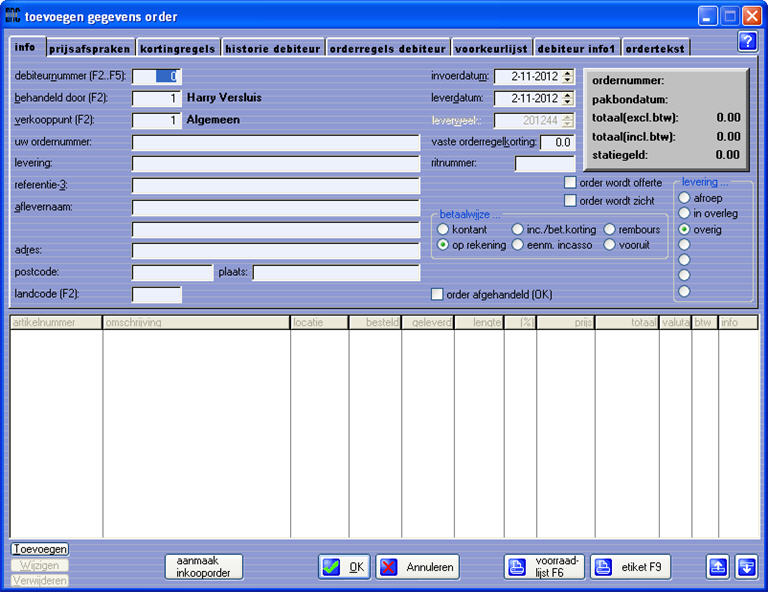Click the application icon in title bar

13,16
